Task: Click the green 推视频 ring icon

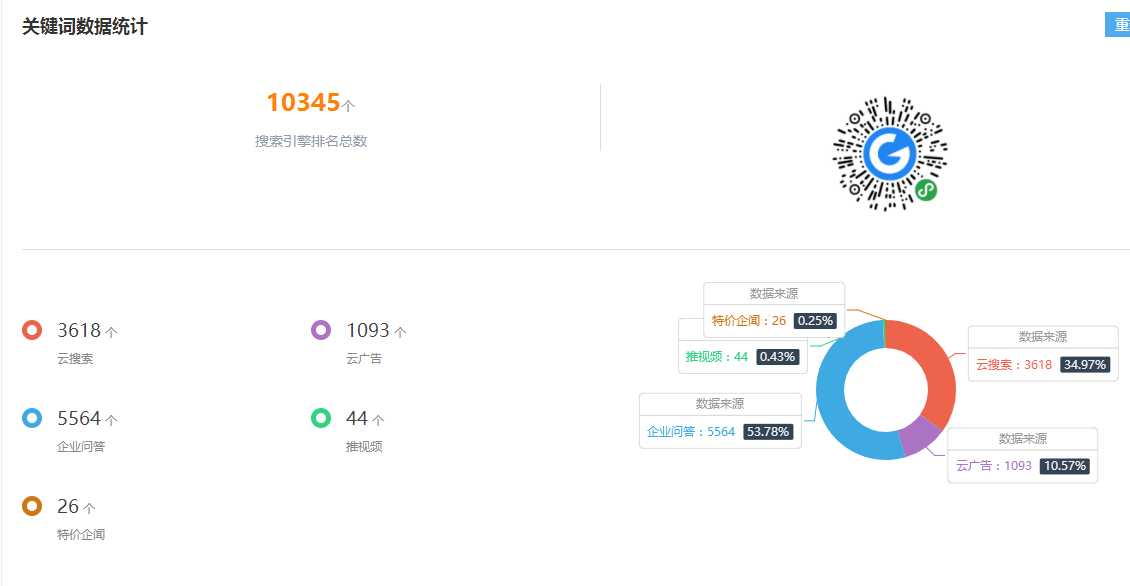Action: coord(321,418)
